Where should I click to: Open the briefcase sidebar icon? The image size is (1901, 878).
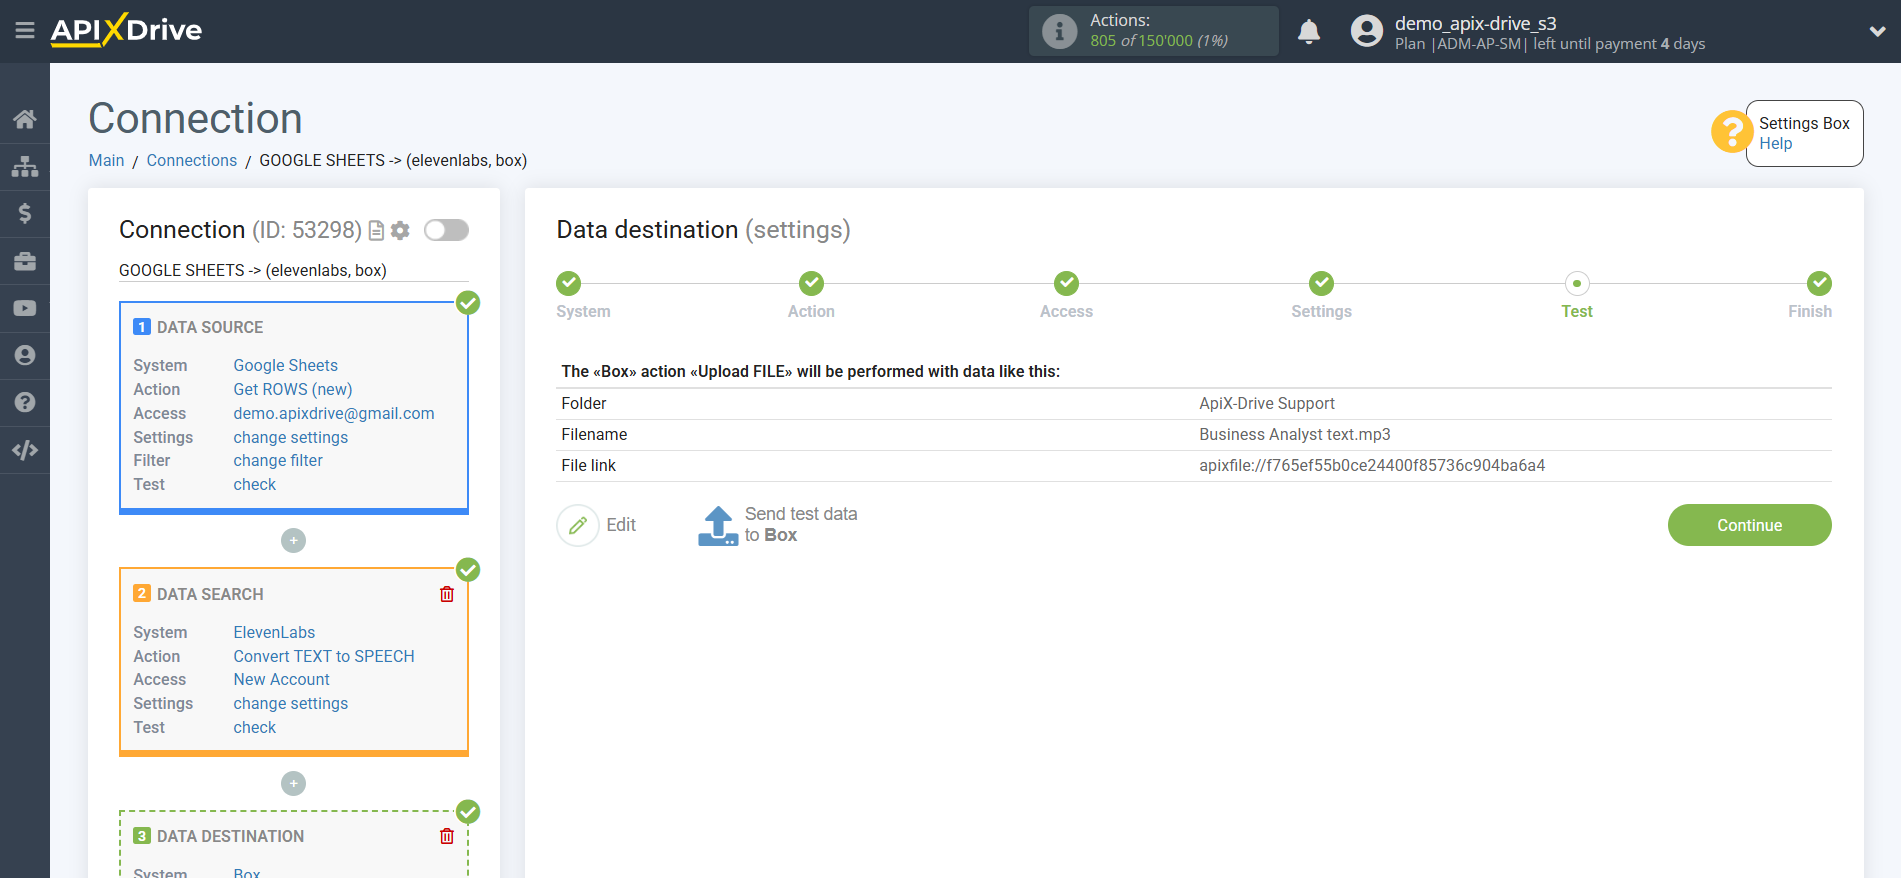[25, 261]
